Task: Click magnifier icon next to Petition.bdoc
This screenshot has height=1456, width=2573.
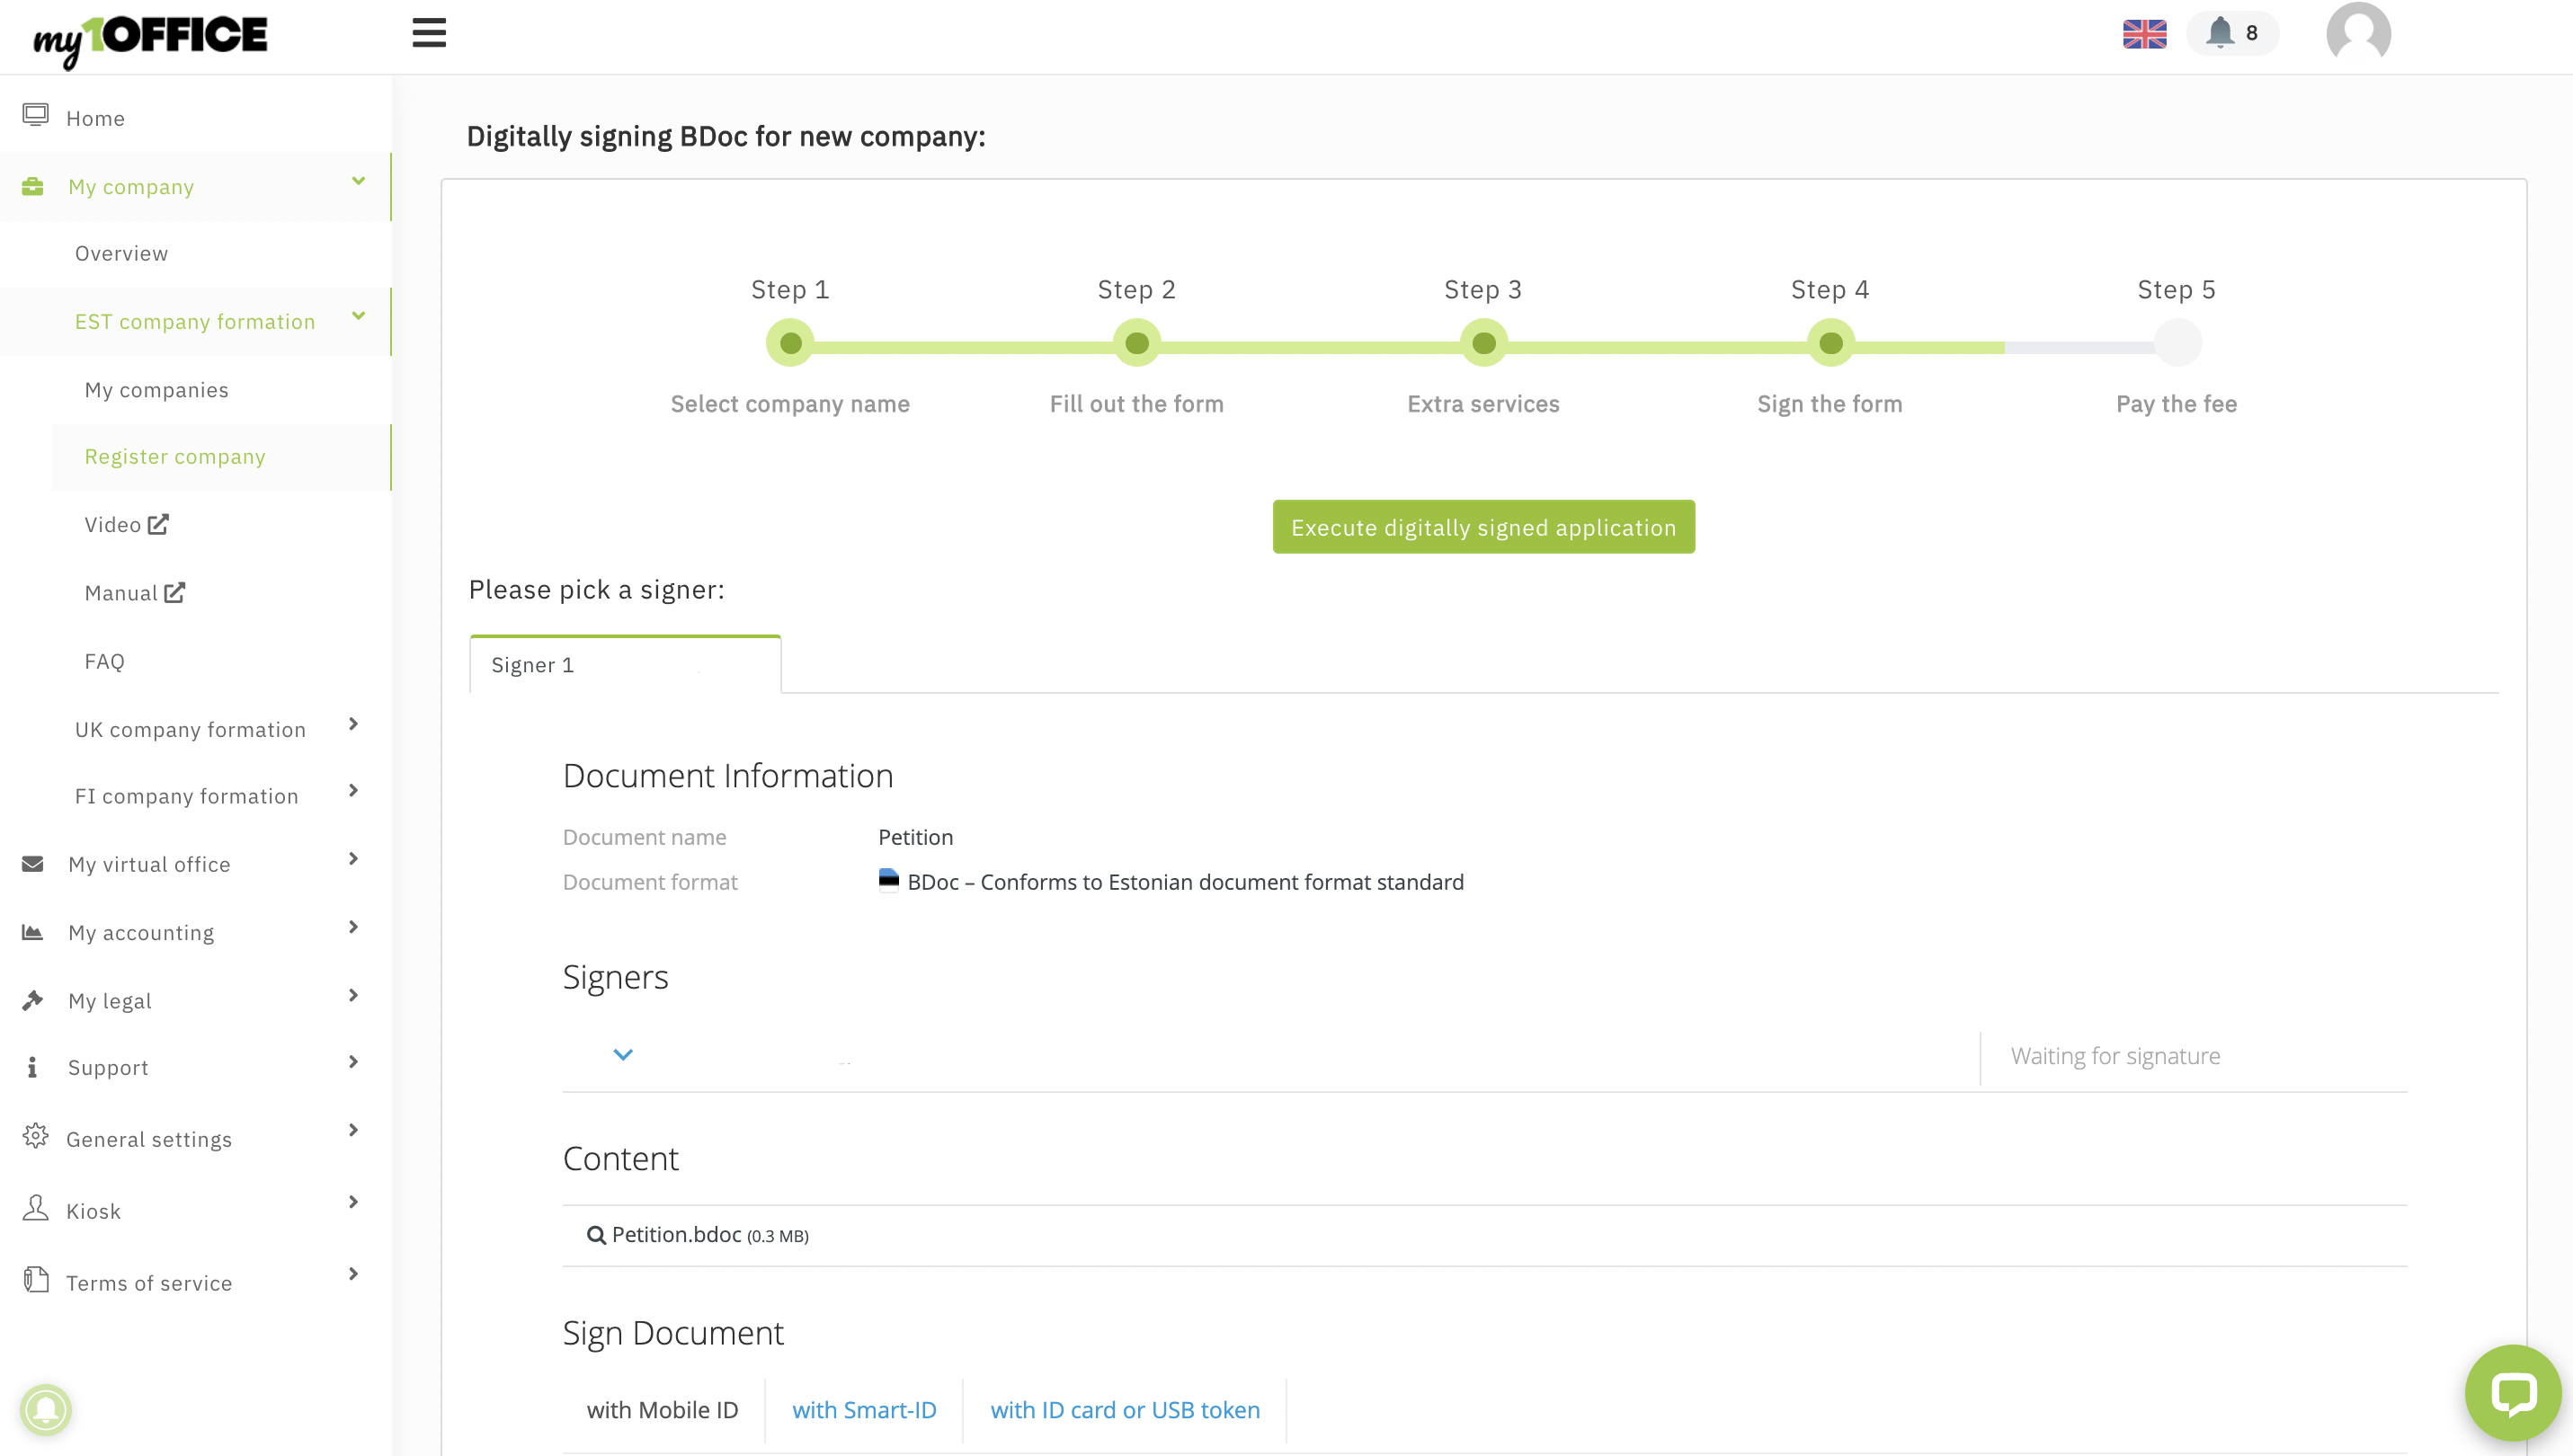Action: point(596,1235)
